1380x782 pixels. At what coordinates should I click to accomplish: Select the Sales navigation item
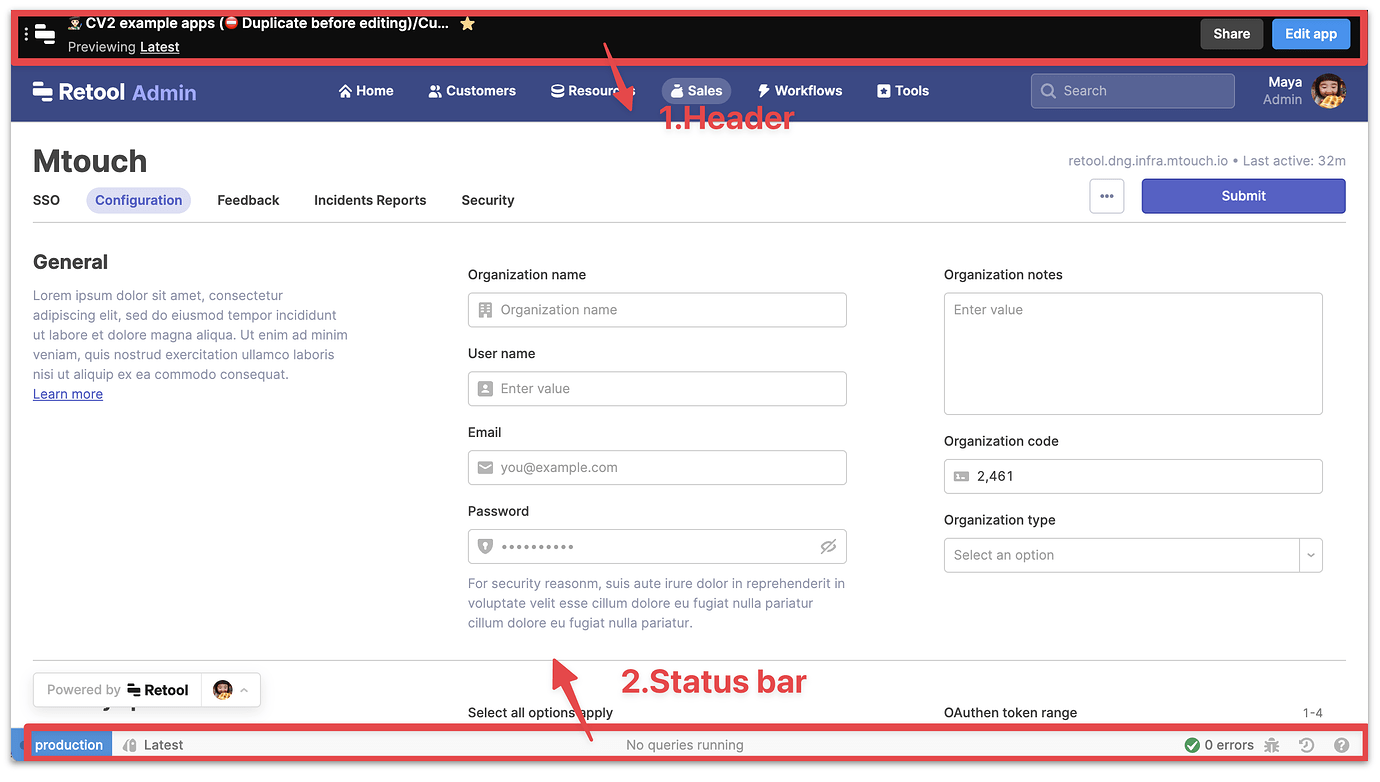(696, 91)
